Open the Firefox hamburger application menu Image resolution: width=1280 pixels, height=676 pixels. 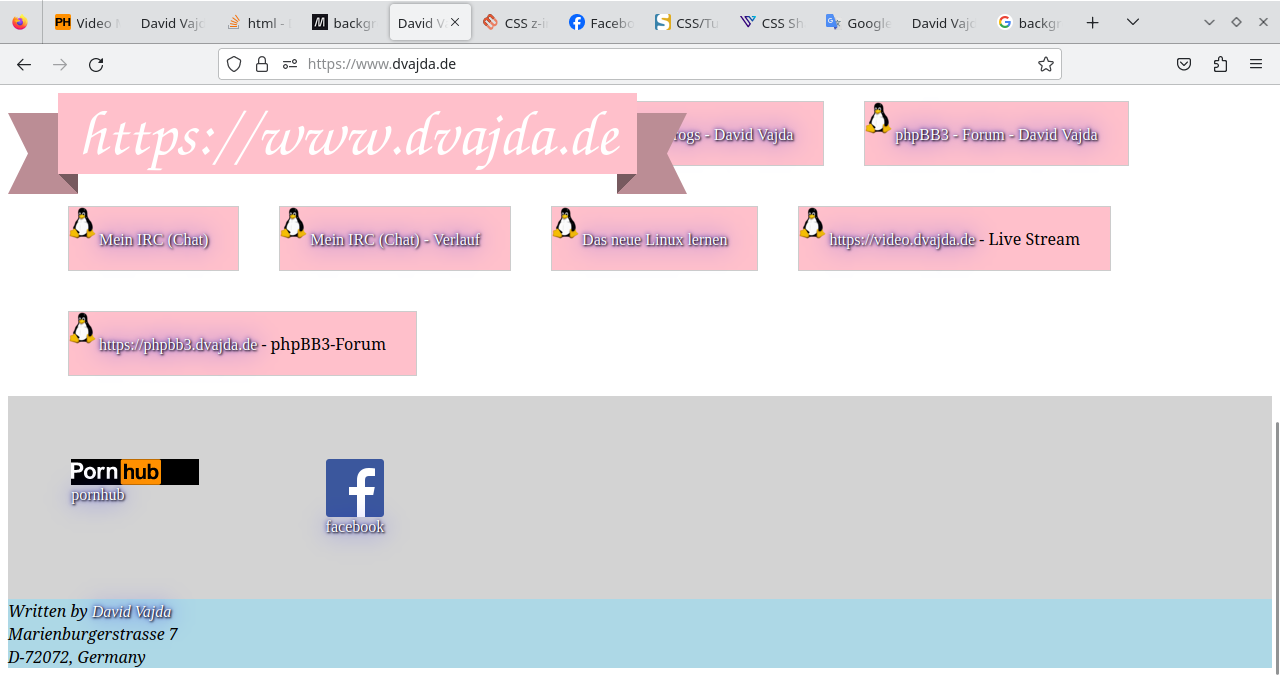click(x=1256, y=64)
